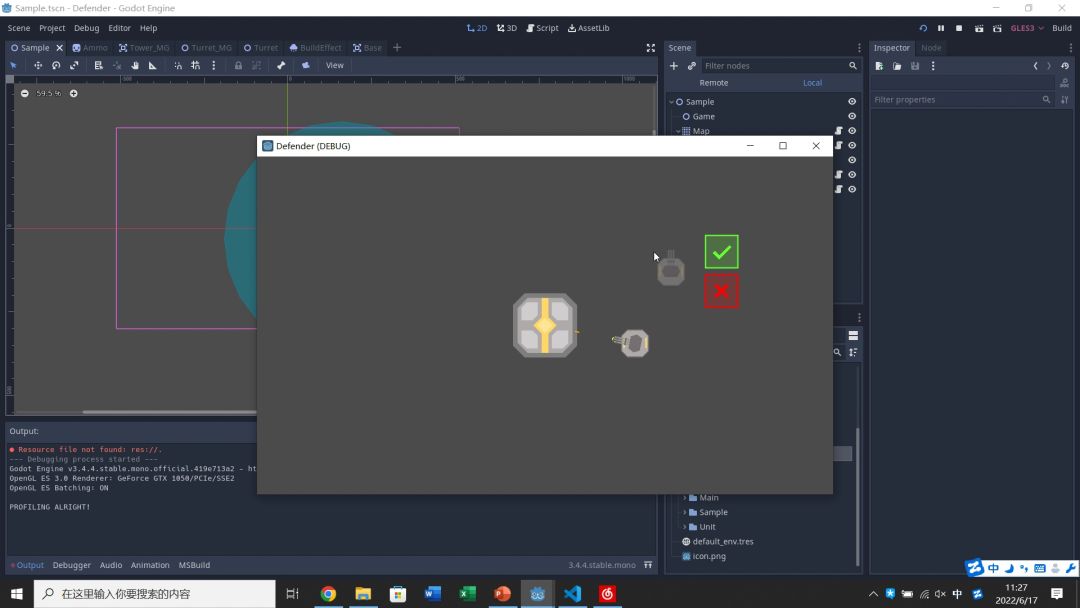Click the Ruler mode tool

[153, 66]
